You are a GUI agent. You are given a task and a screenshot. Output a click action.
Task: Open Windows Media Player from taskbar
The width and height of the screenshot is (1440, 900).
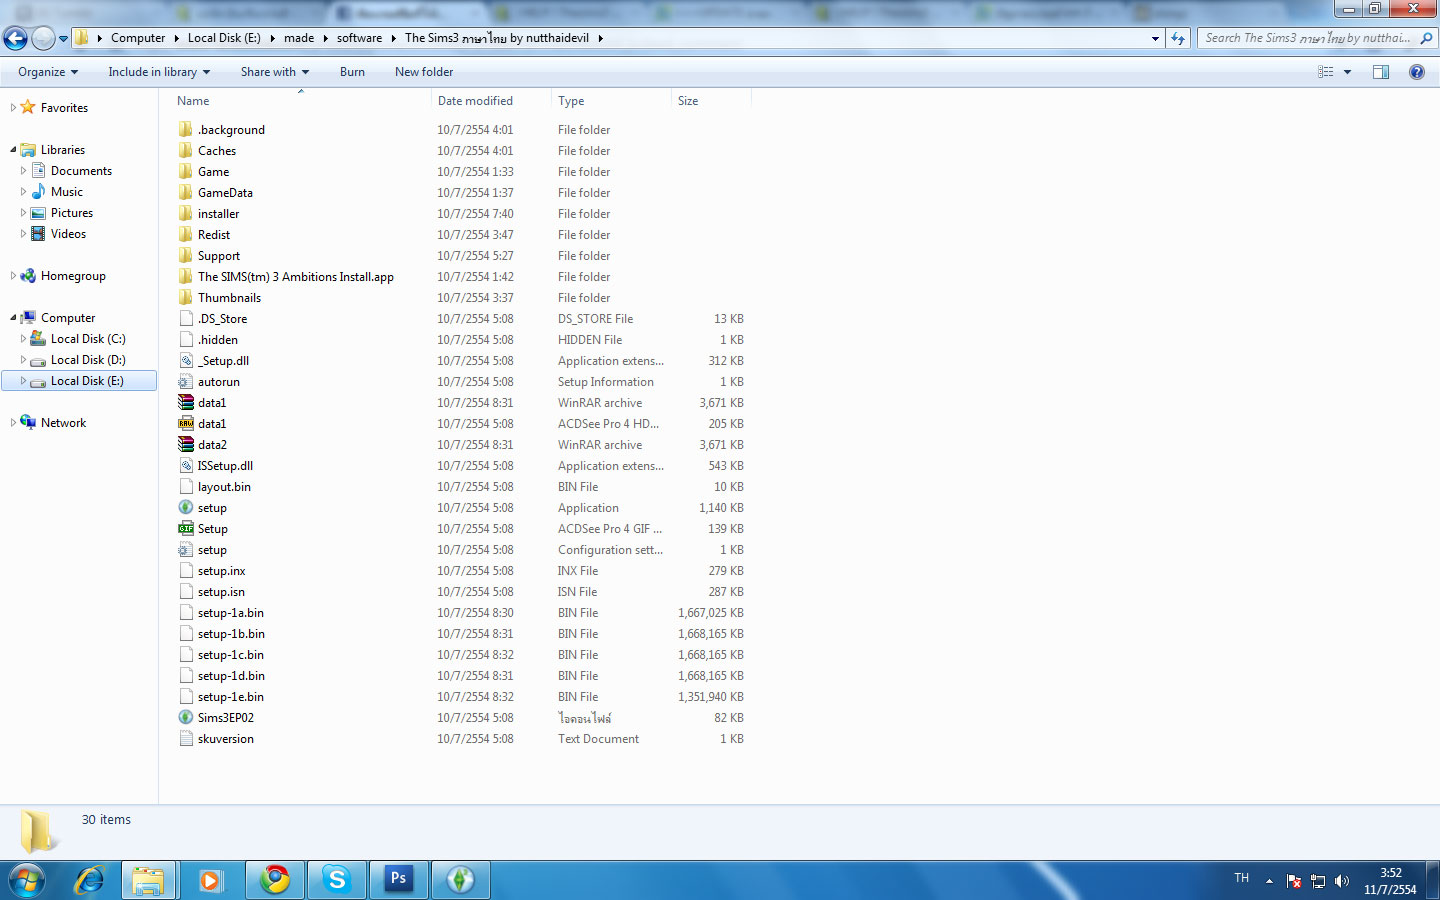pyautogui.click(x=210, y=880)
